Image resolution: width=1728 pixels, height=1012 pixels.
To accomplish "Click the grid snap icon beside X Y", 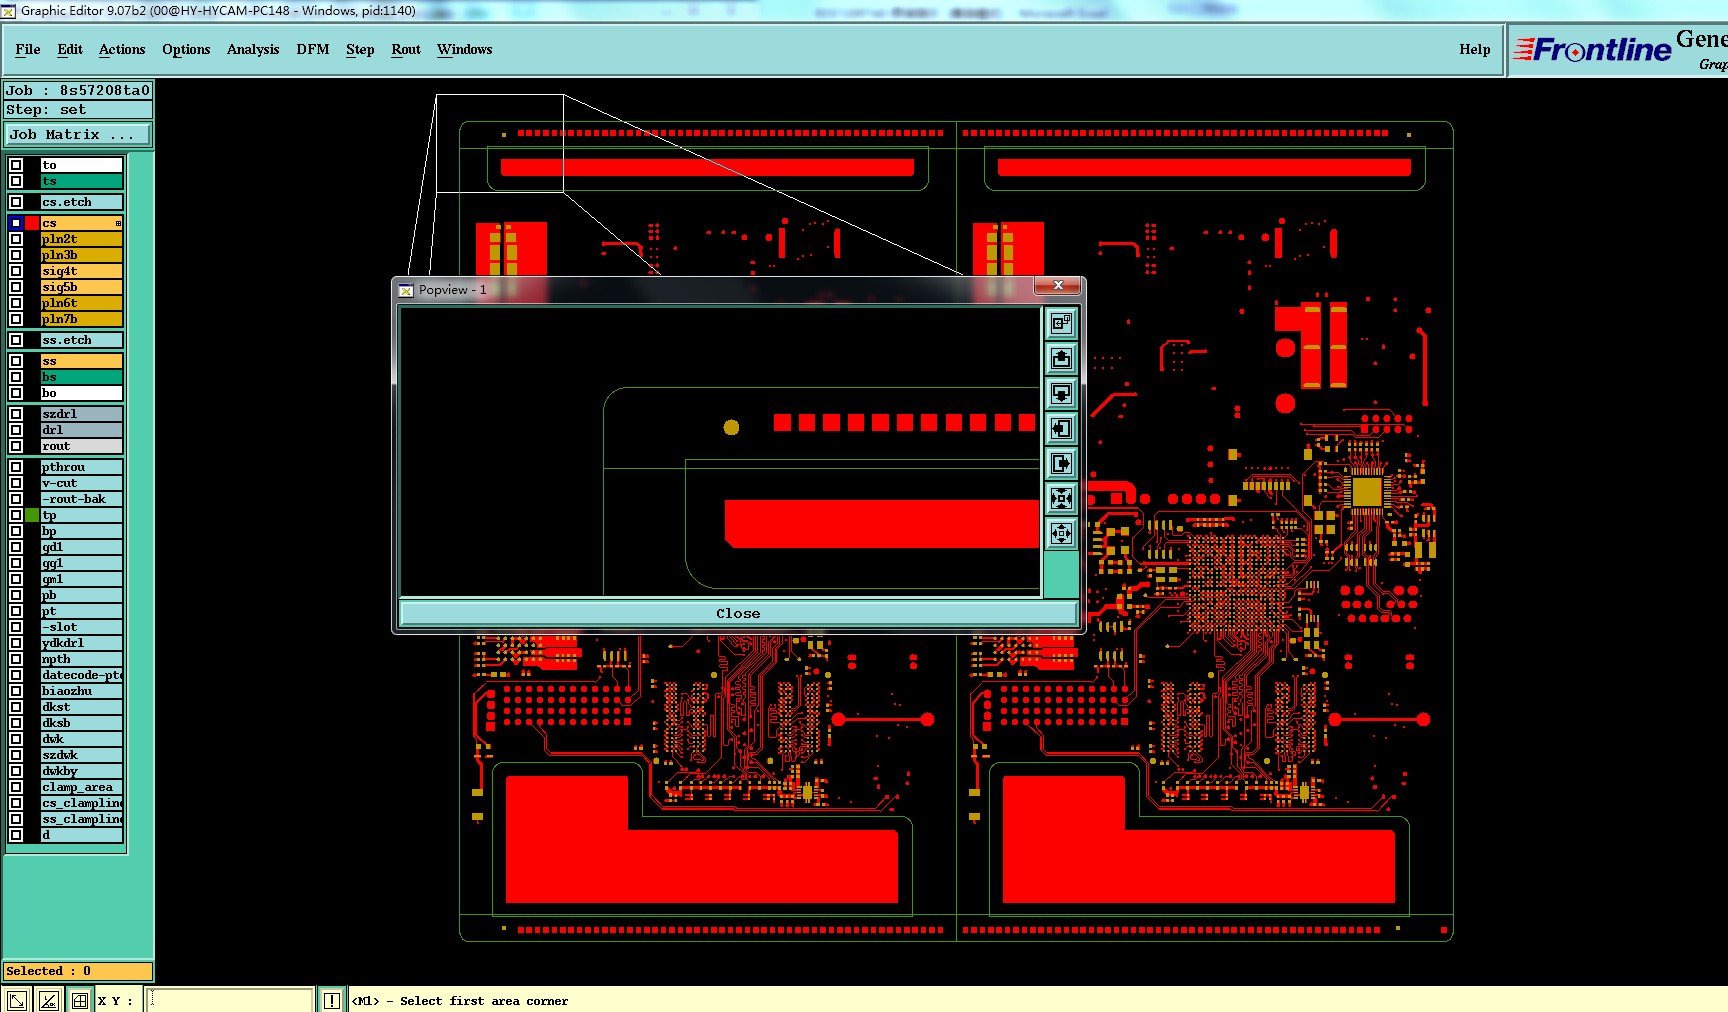I will (80, 1000).
